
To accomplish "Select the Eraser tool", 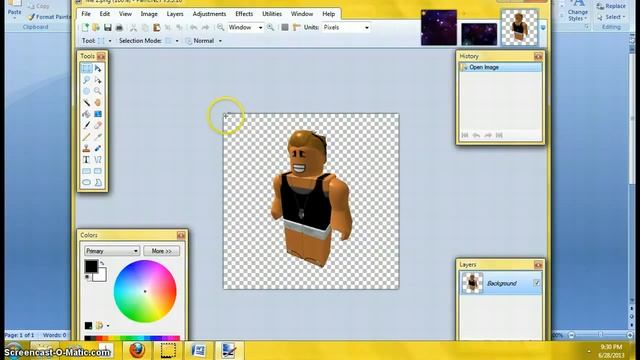I will (x=98, y=125).
